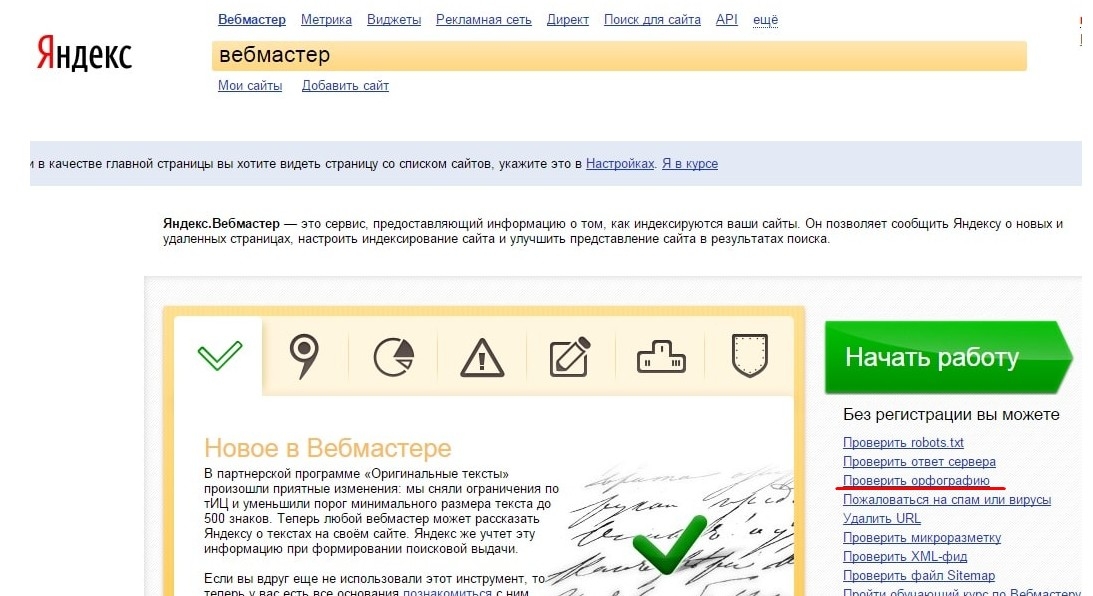Screen dimensions: 1093x596
Task: Open API in top menu
Action: (x=726, y=20)
